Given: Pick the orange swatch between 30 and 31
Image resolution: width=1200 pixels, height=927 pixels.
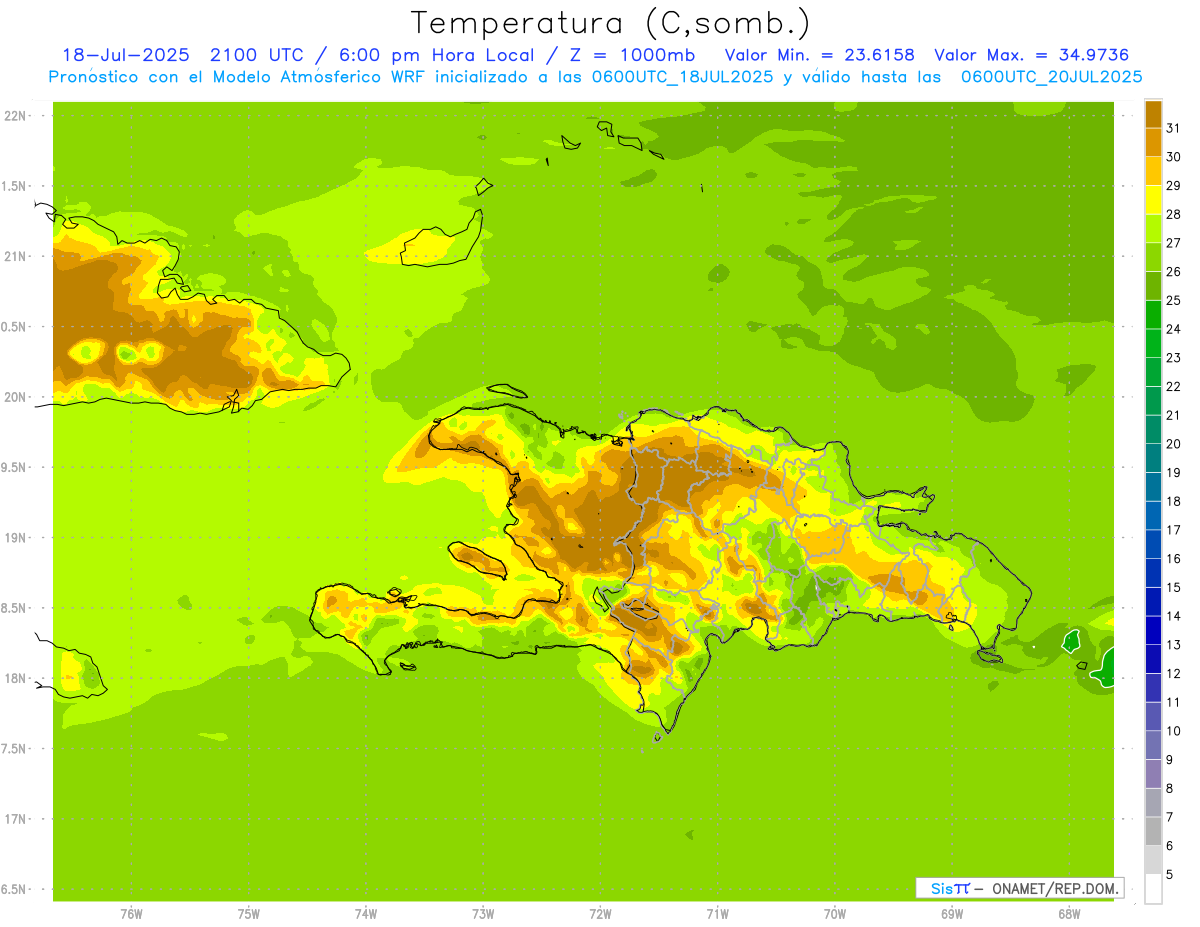Looking at the screenshot, I should pos(1153,143).
